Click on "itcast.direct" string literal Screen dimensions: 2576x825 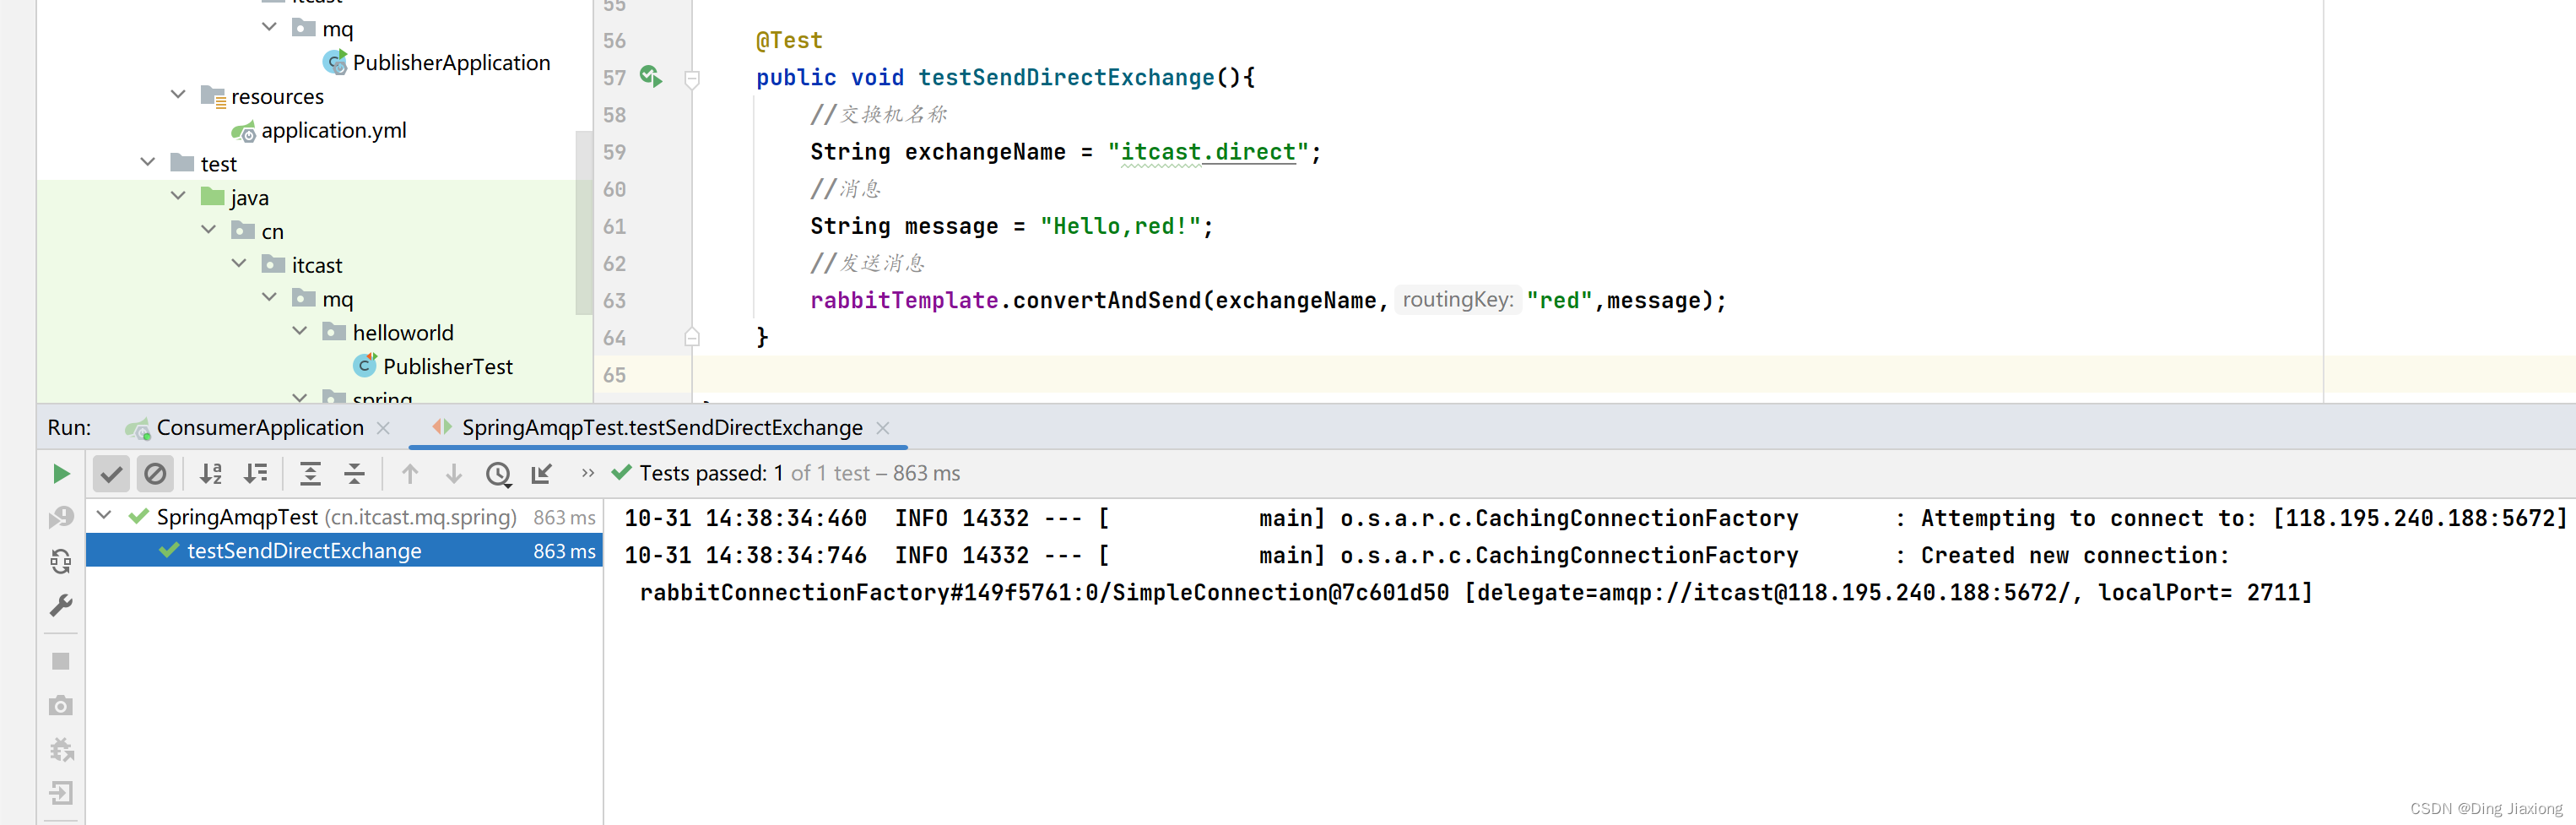coord(1207,152)
